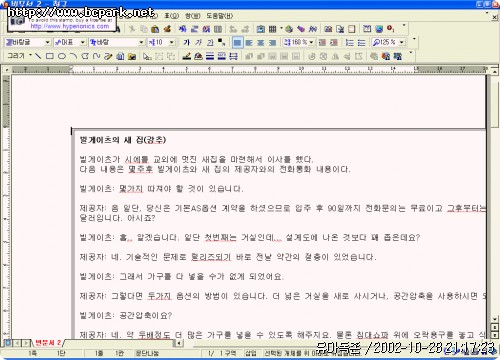Open the 창 menu
Screen dimensions: 500x360
point(193,16)
